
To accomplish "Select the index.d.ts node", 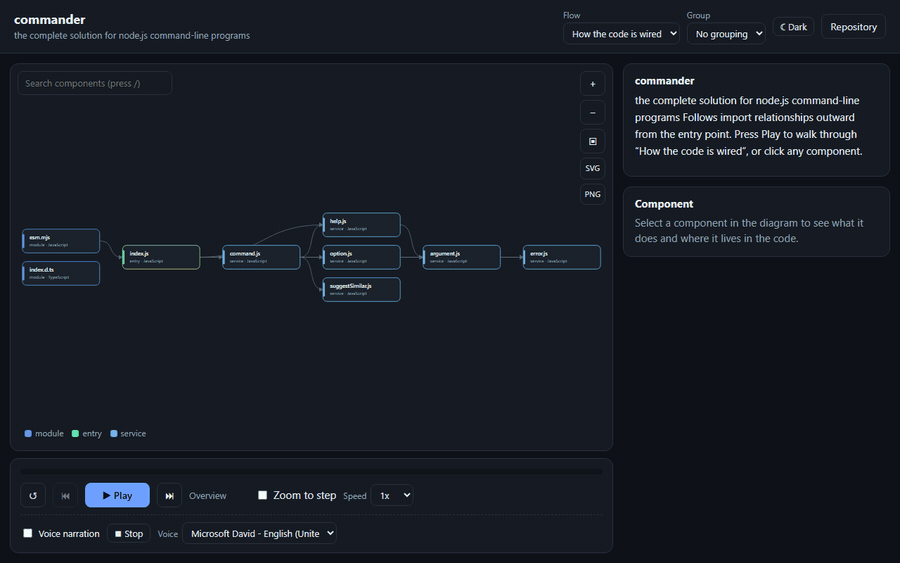I will pos(61,273).
